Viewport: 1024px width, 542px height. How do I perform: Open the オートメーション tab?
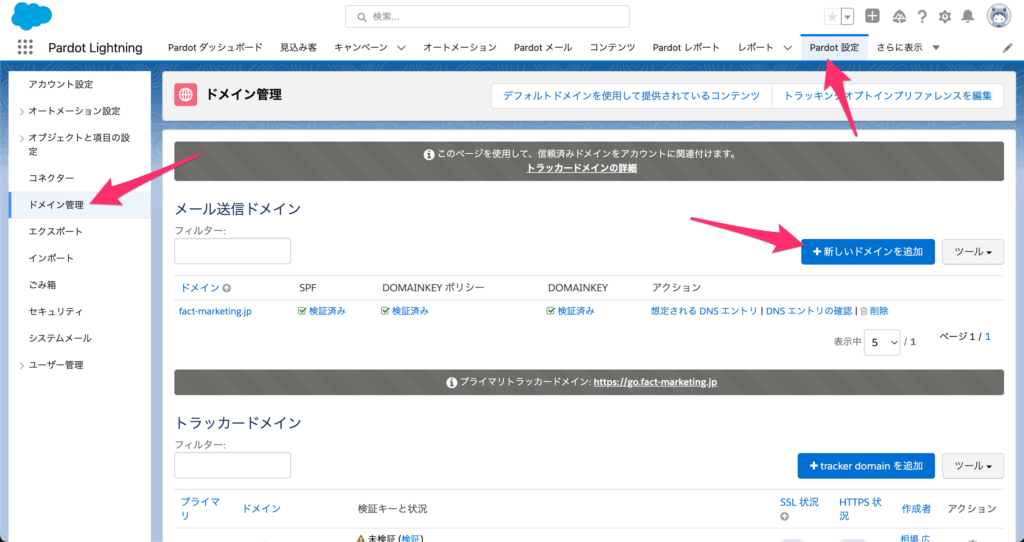[x=460, y=47]
